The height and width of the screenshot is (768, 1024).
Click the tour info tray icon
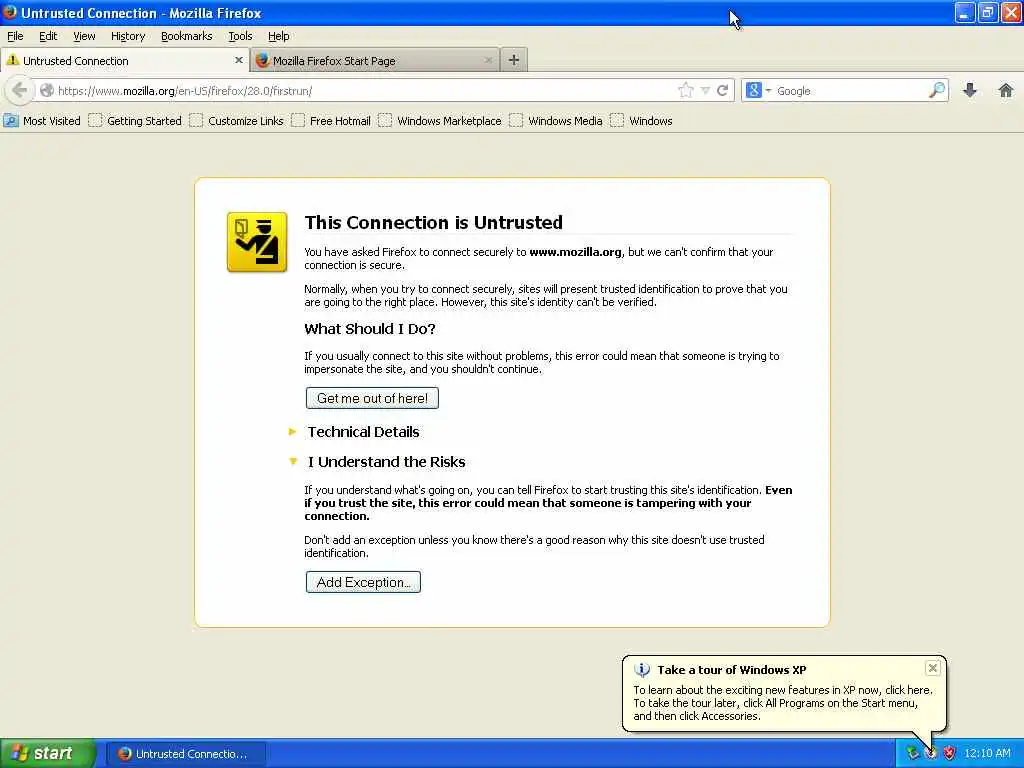931,753
